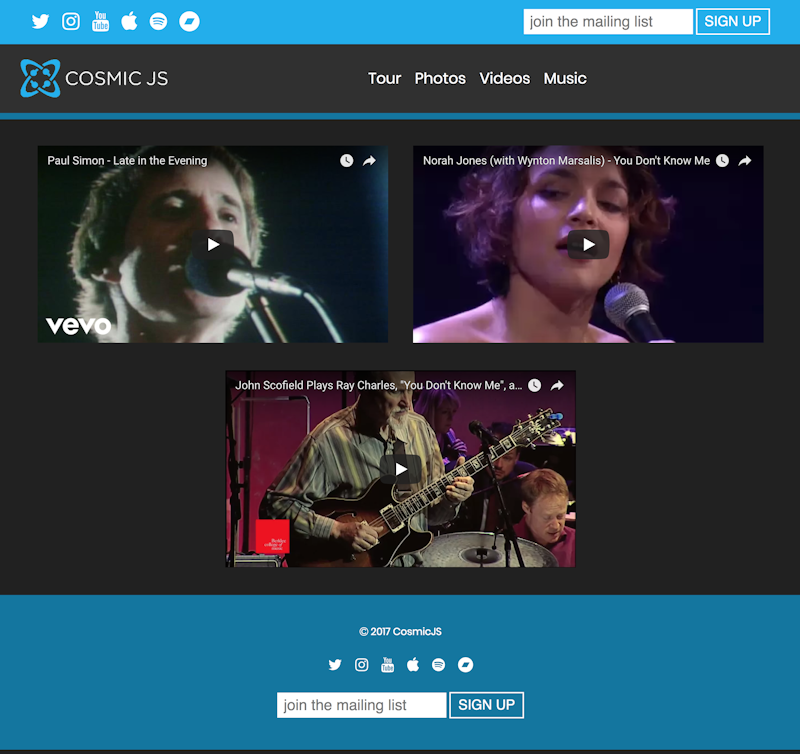Focus the footer mailing list input
The height and width of the screenshot is (754, 800).
pos(361,705)
